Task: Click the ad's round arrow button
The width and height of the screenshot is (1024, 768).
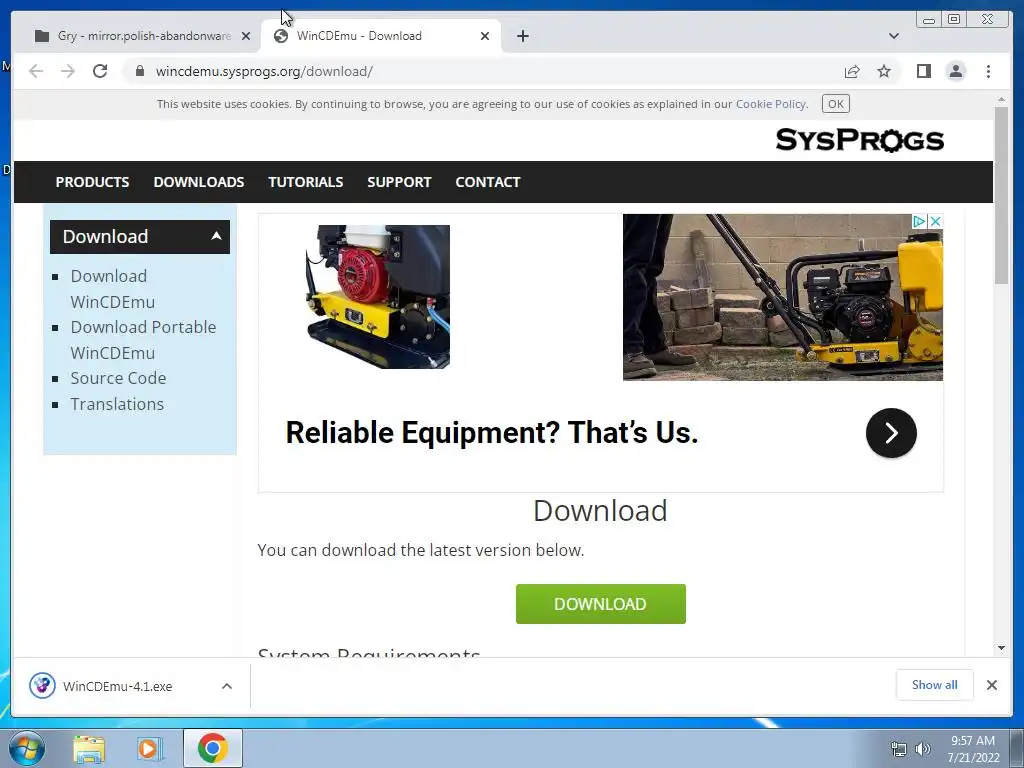Action: tap(891, 432)
